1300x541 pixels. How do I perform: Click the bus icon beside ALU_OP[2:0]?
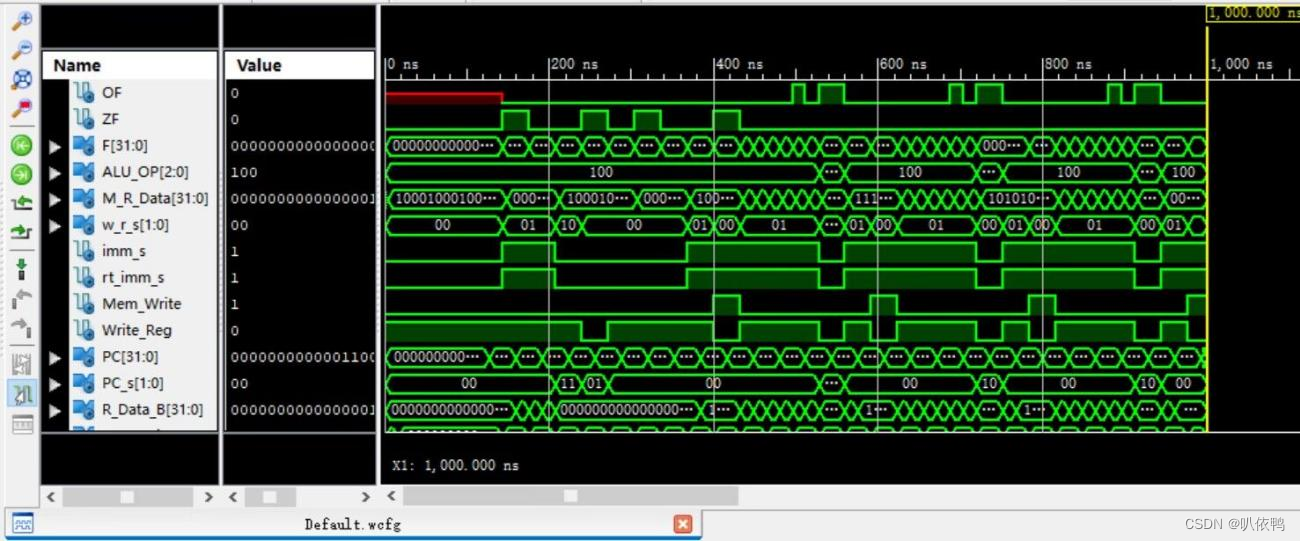pyautogui.click(x=85, y=172)
